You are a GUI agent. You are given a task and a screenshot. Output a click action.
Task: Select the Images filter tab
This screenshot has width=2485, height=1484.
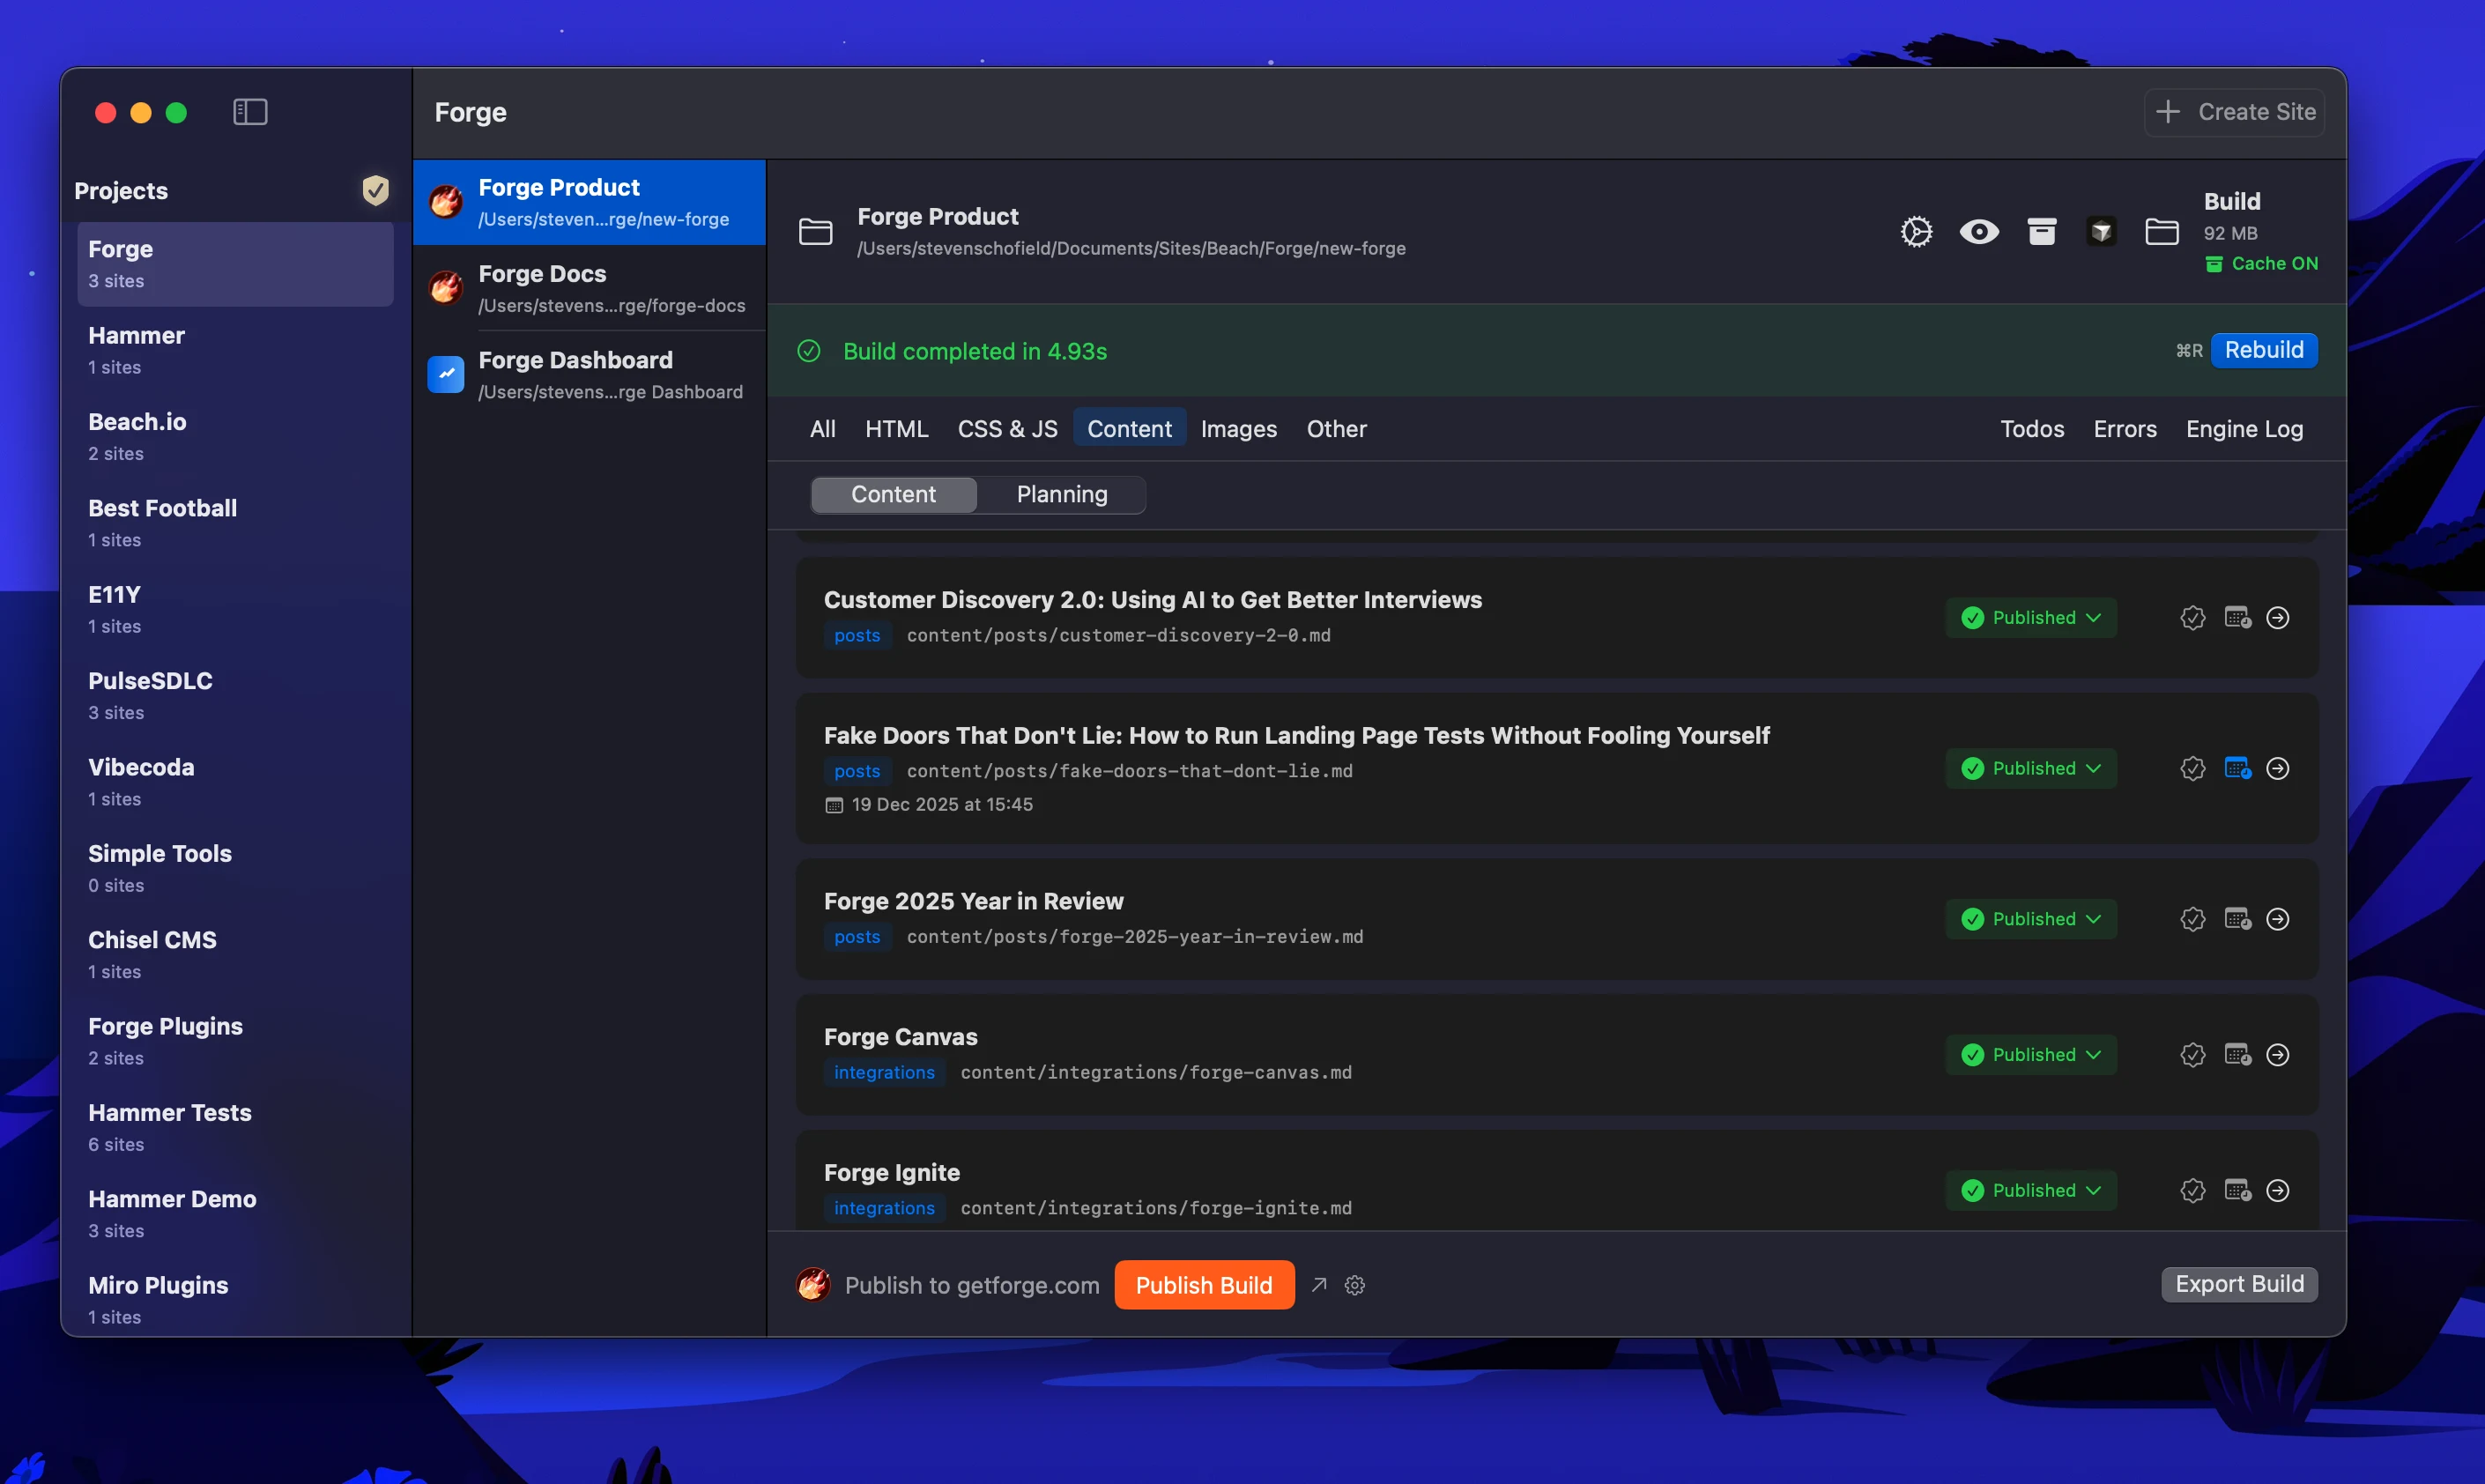[x=1238, y=428]
